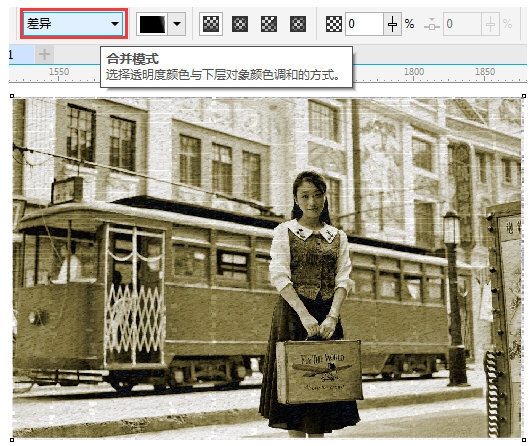This screenshot has height=446, width=529.
Task: Select the third transparency target icon
Action: click(x=269, y=24)
